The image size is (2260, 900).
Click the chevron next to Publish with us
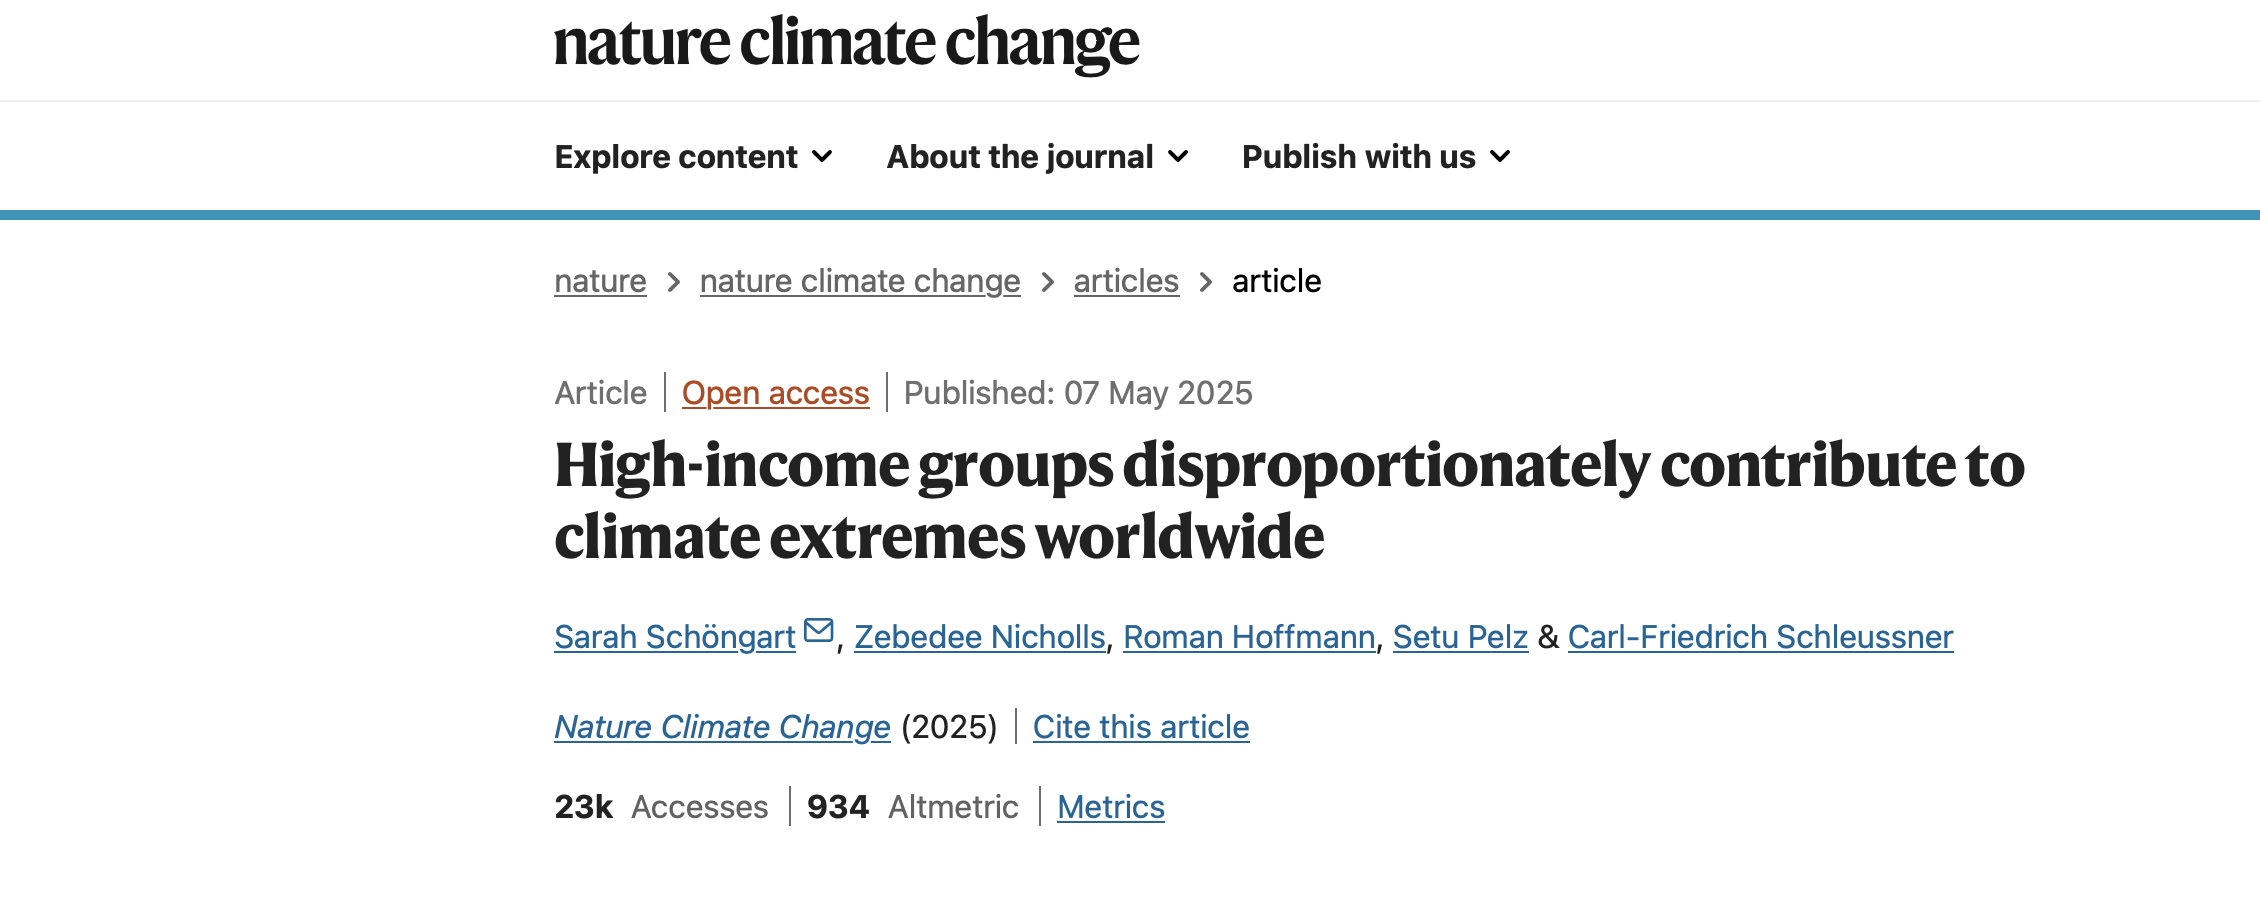pyautogui.click(x=1500, y=157)
